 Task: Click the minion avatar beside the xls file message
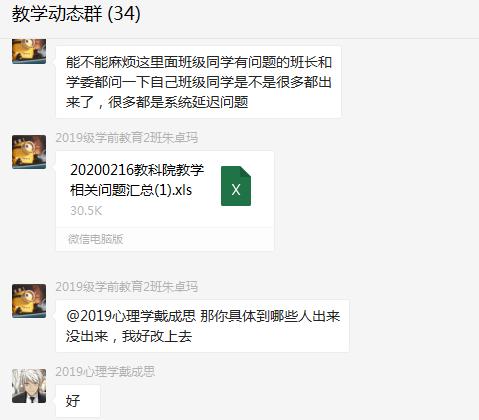(x=29, y=152)
